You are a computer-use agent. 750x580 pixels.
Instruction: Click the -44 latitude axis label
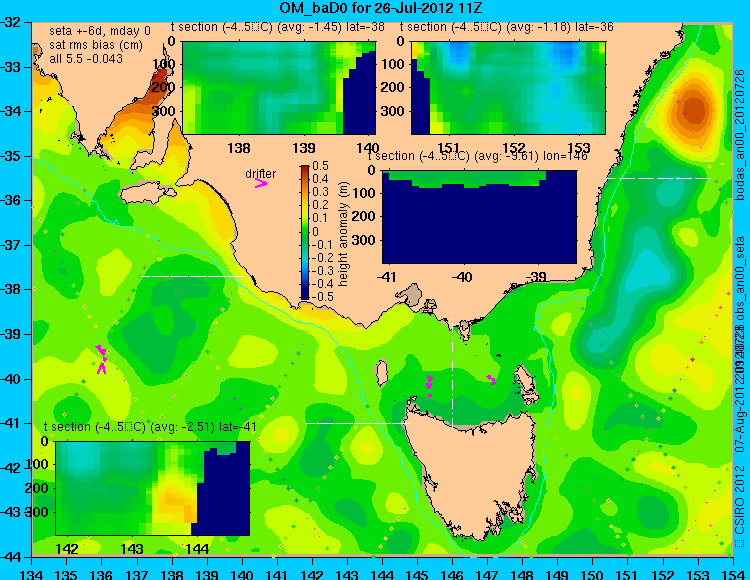pos(11,557)
